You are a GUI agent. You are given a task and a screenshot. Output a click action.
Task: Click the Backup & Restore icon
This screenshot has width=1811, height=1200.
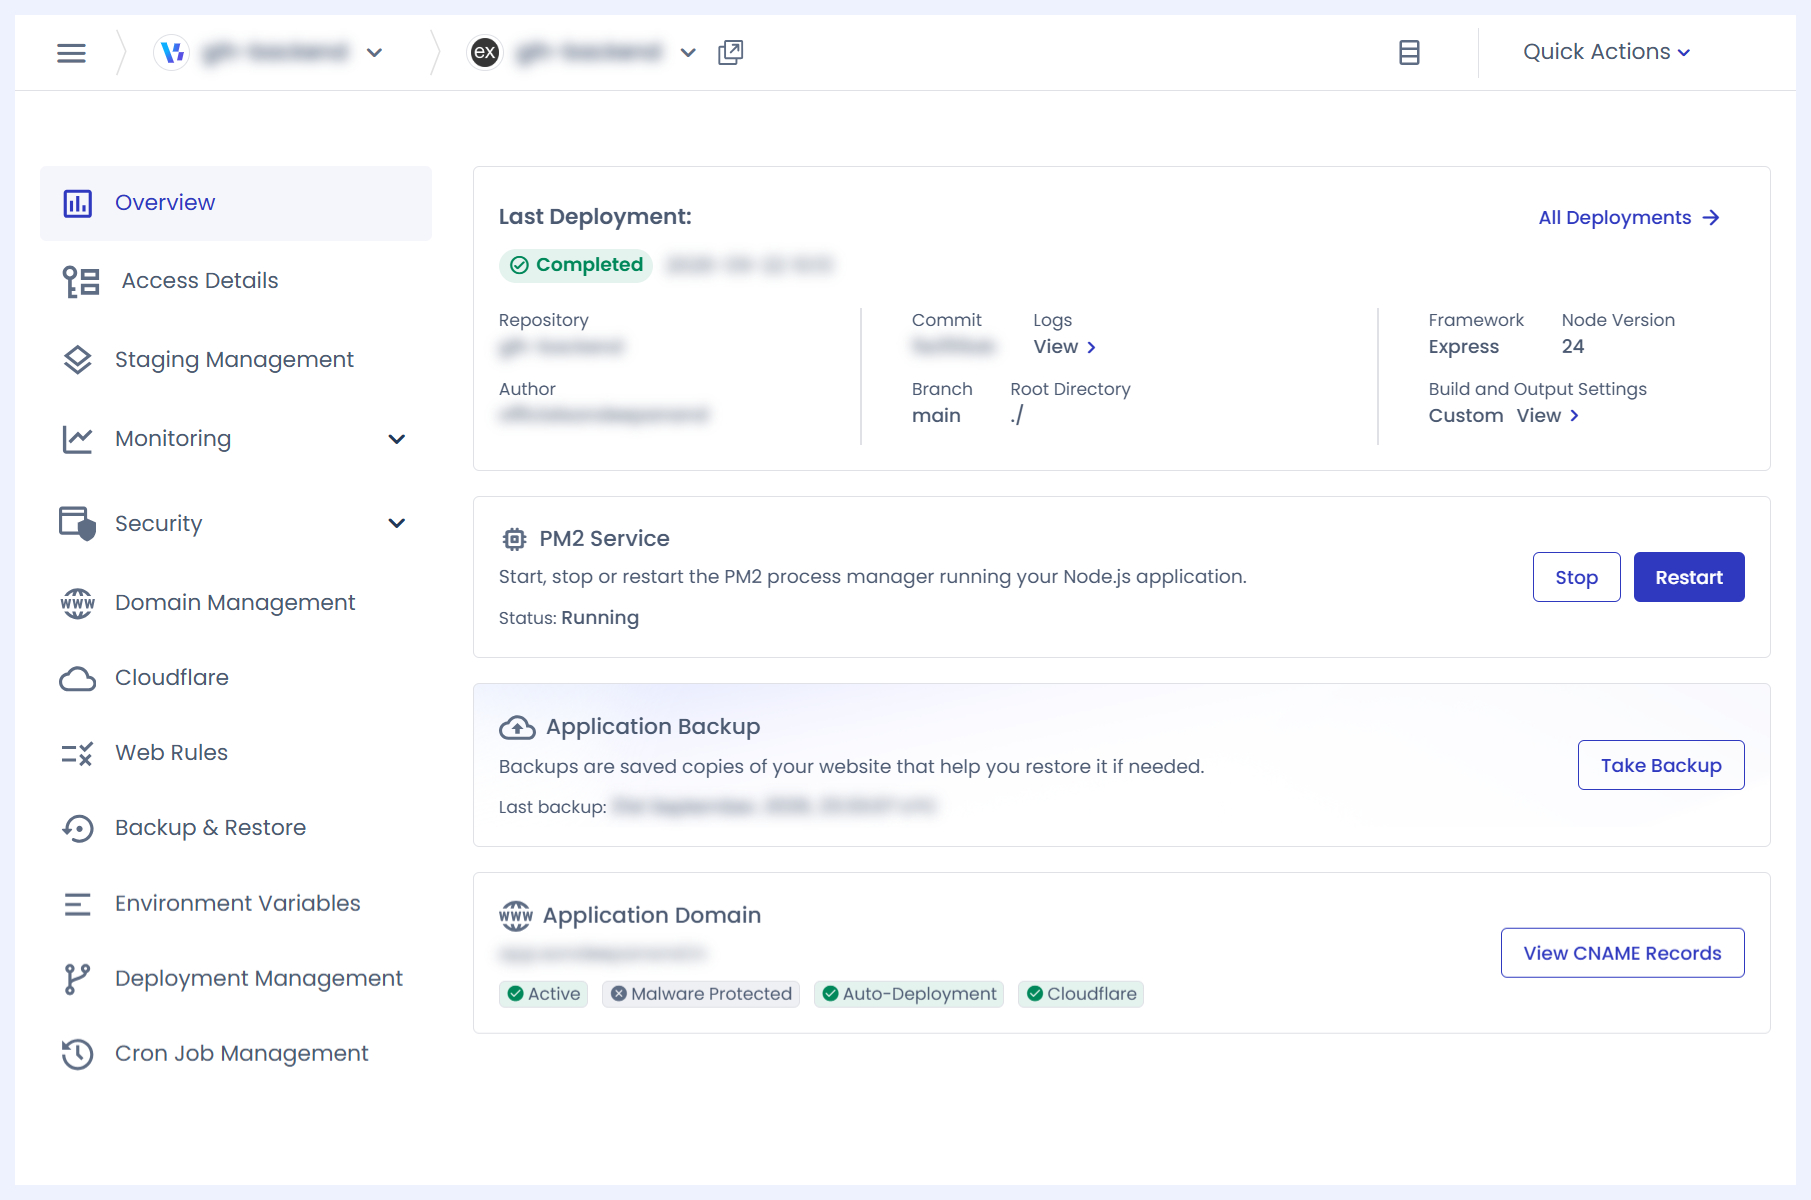[78, 828]
